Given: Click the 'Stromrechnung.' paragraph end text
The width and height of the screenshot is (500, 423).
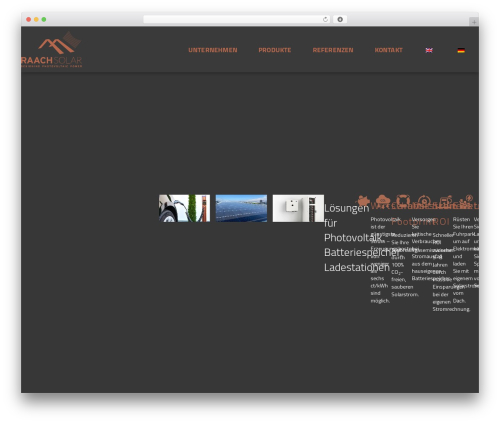Looking at the screenshot, I should click(451, 309).
